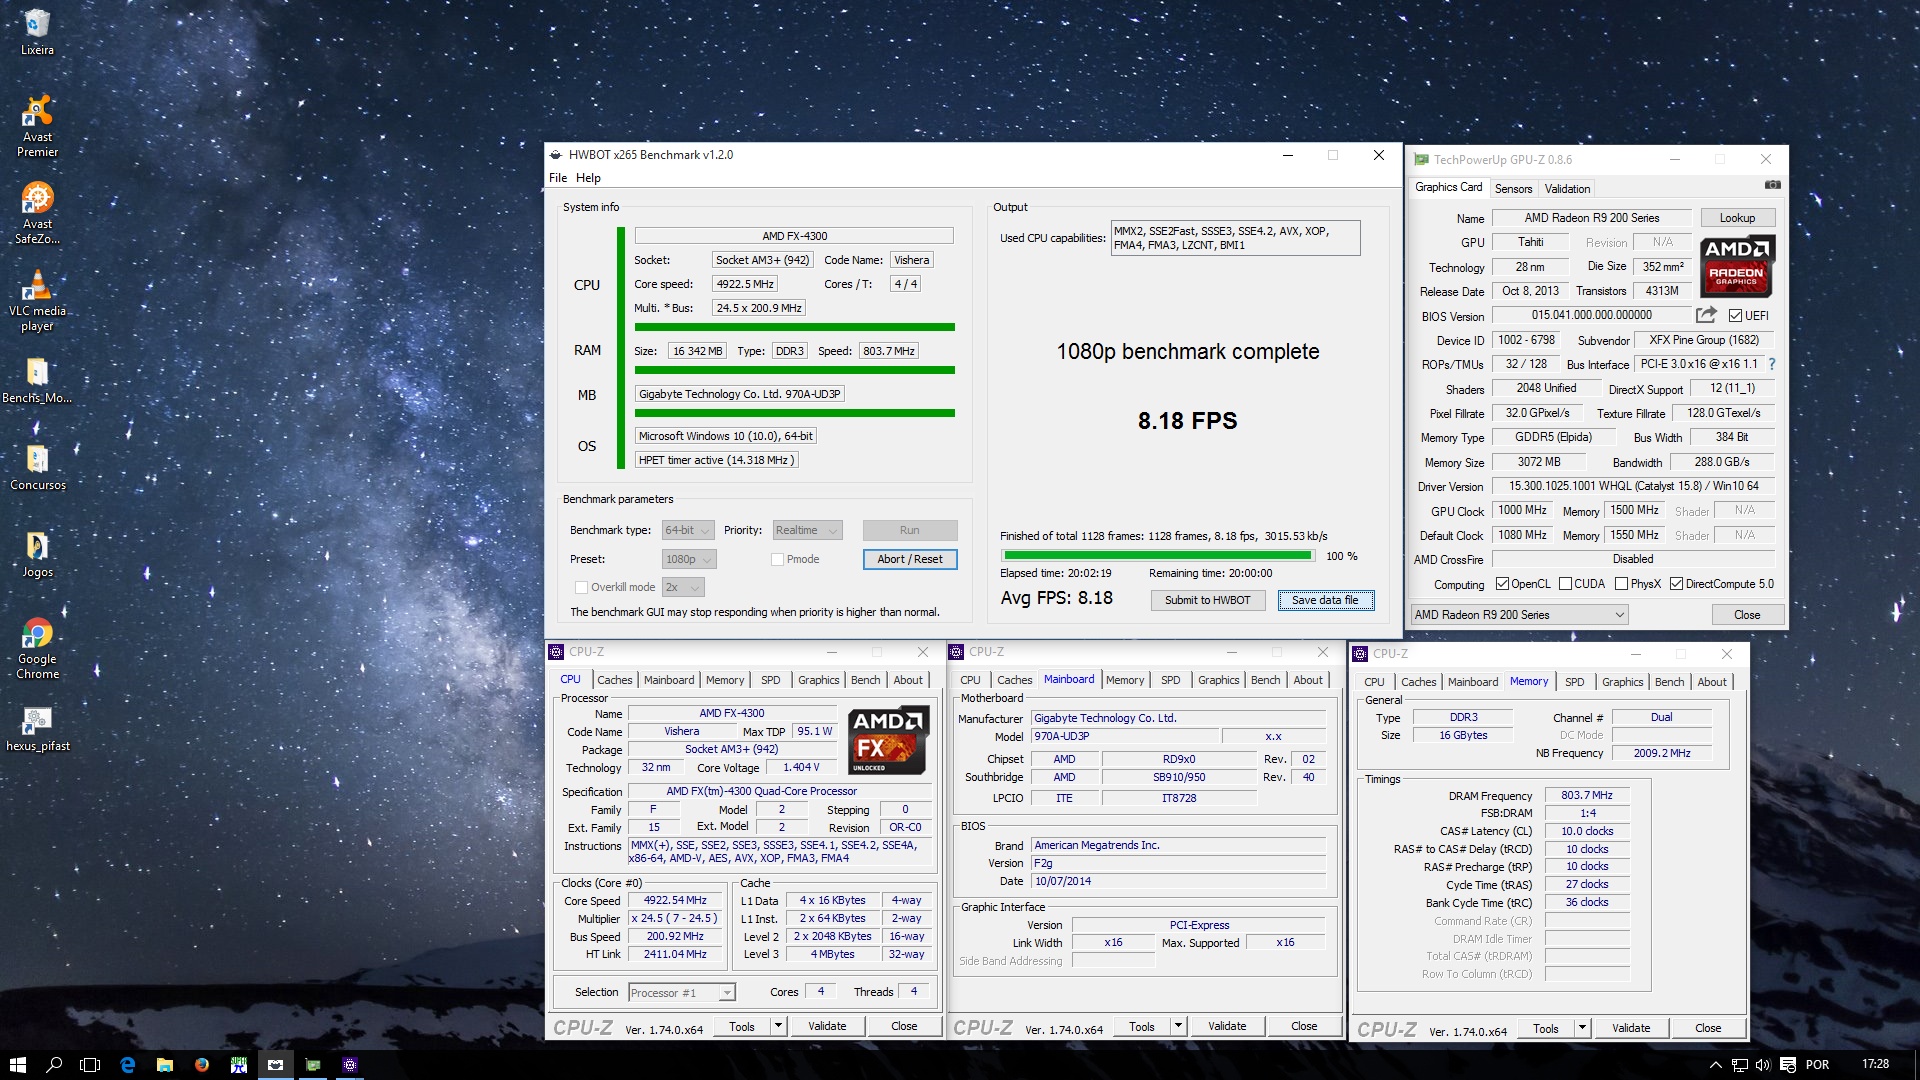Open the Avast SafeZone desktop icon
This screenshot has height=1080, width=1920.
(37, 213)
